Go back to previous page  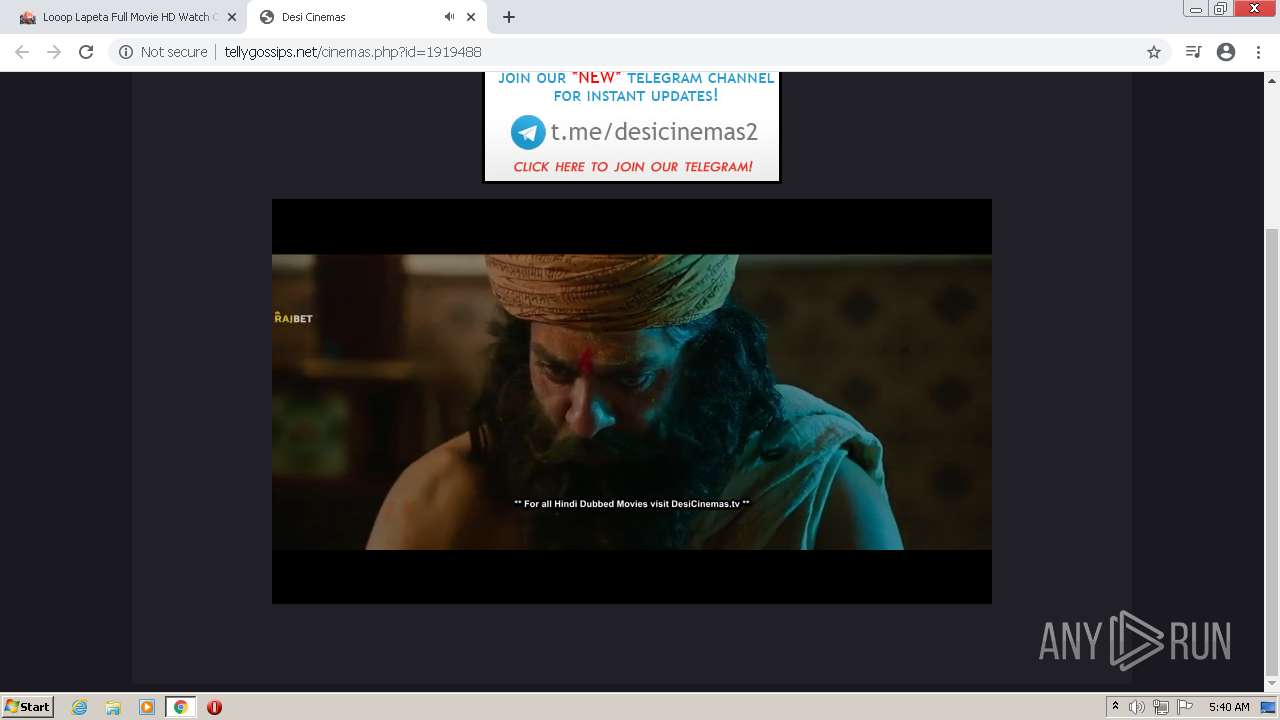click(22, 52)
